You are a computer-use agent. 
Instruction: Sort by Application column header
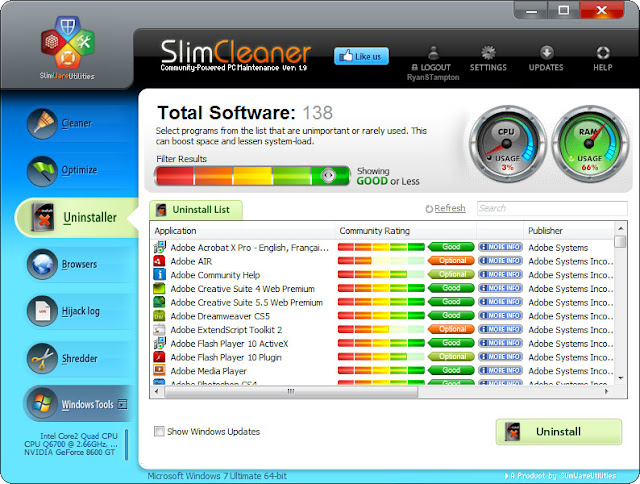coord(242,231)
